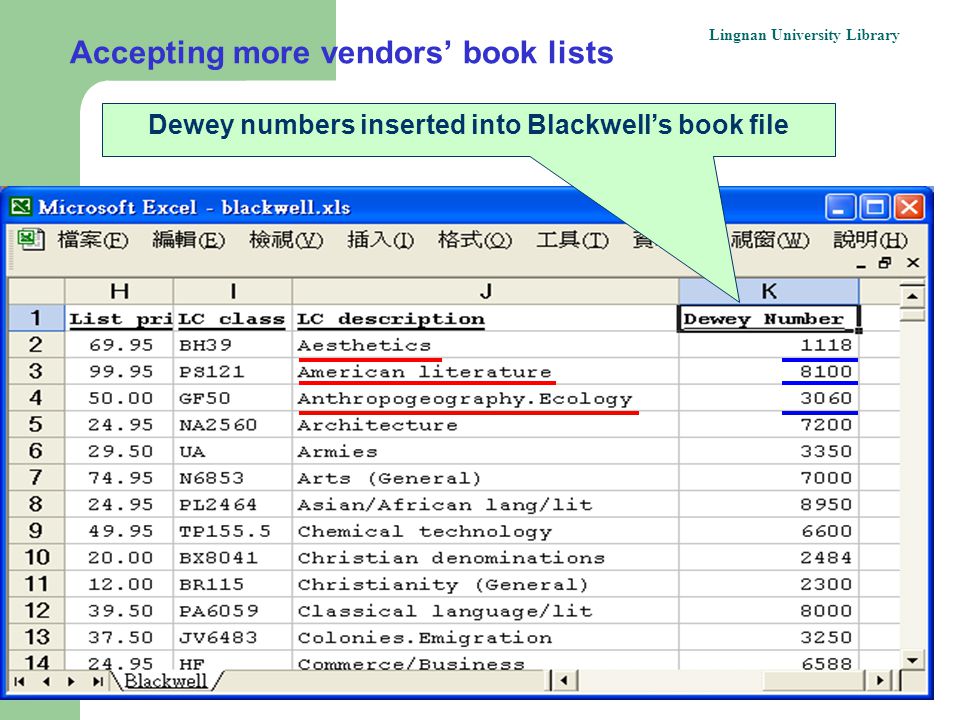960x720 pixels.
Task: Click Dewey number cell 1118
Action: pos(769,345)
